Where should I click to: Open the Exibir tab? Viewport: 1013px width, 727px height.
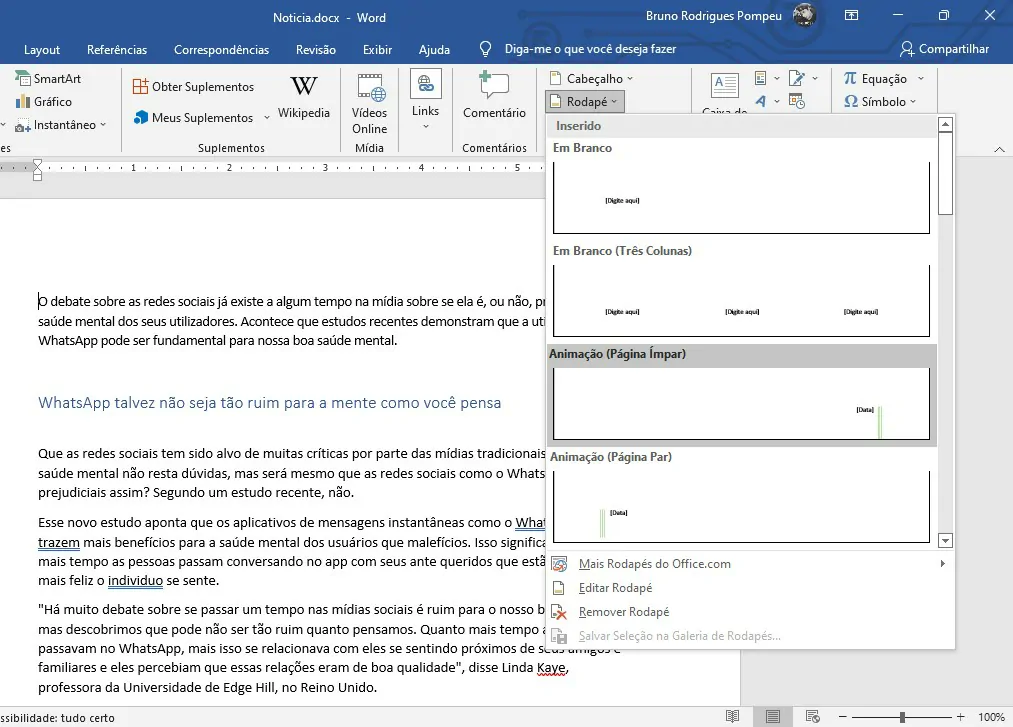[x=377, y=50]
